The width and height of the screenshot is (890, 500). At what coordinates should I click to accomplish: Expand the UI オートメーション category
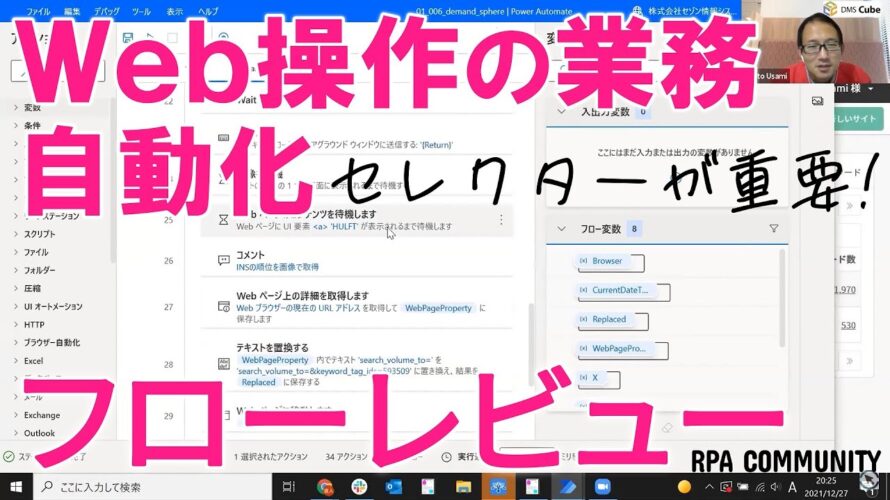tap(16, 306)
